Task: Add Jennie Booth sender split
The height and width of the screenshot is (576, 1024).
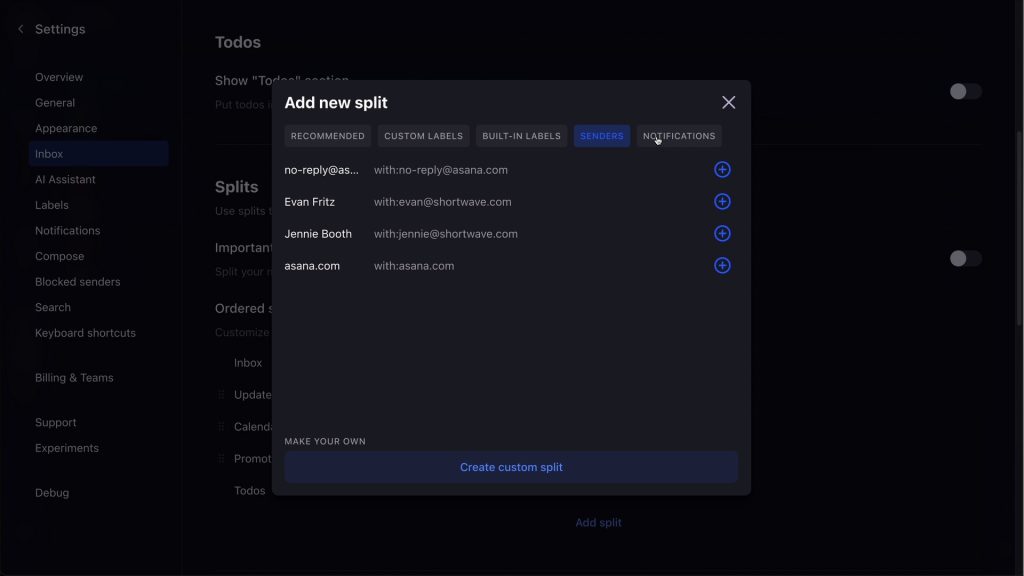Action: (722, 234)
